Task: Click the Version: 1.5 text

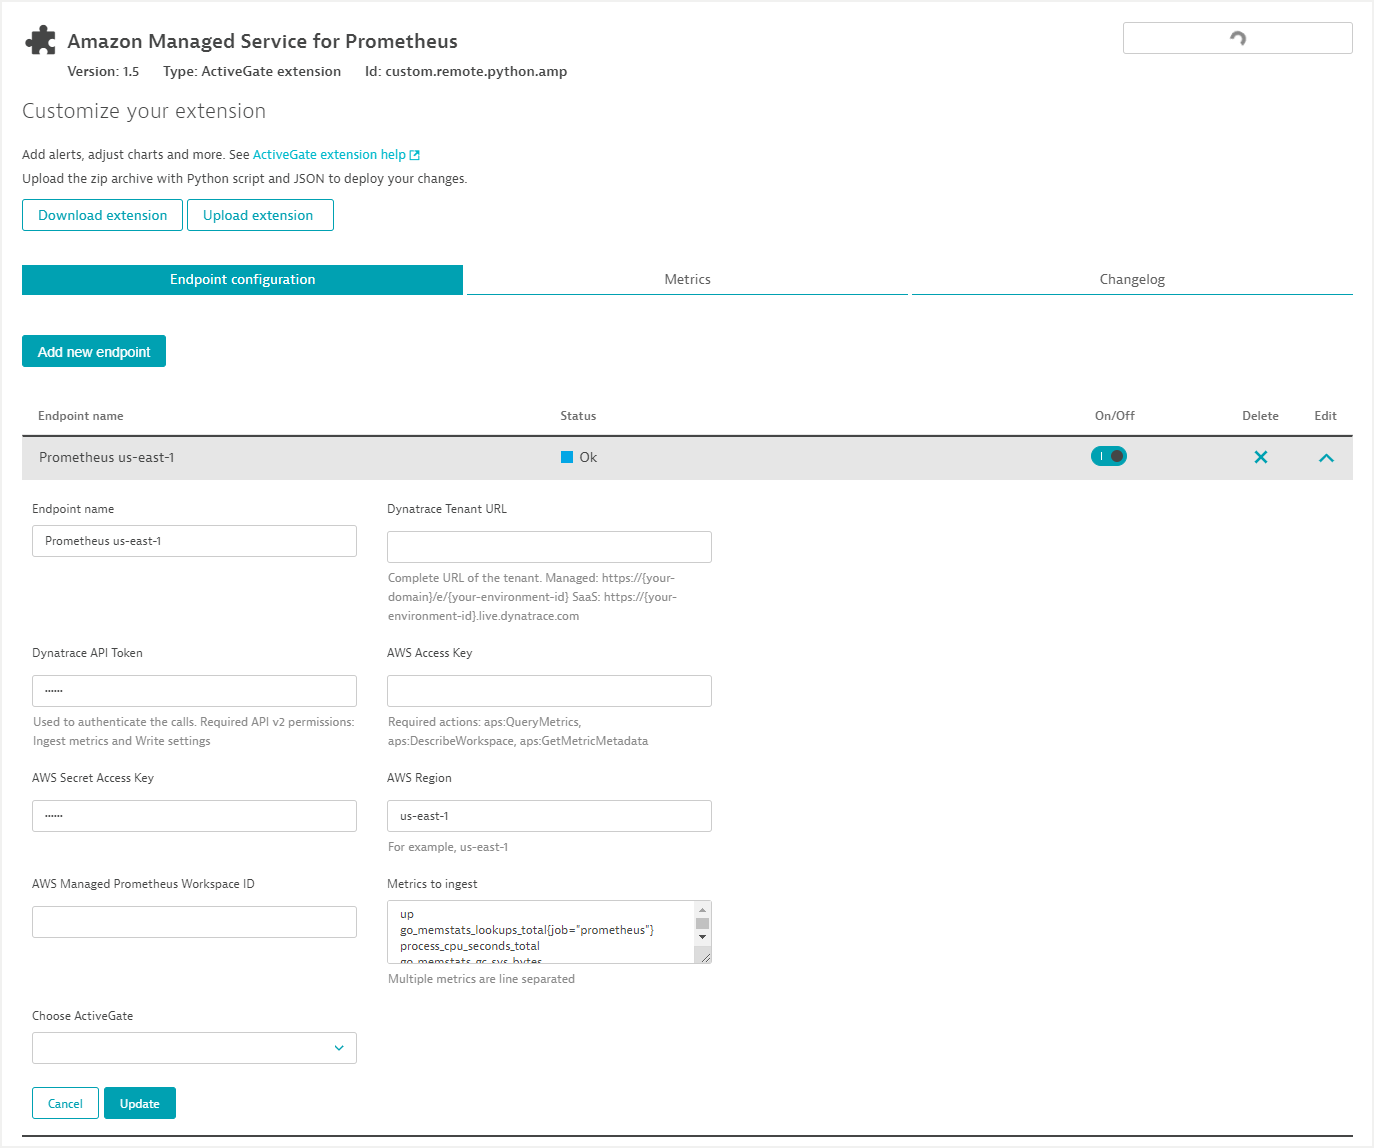Action: [x=103, y=71]
